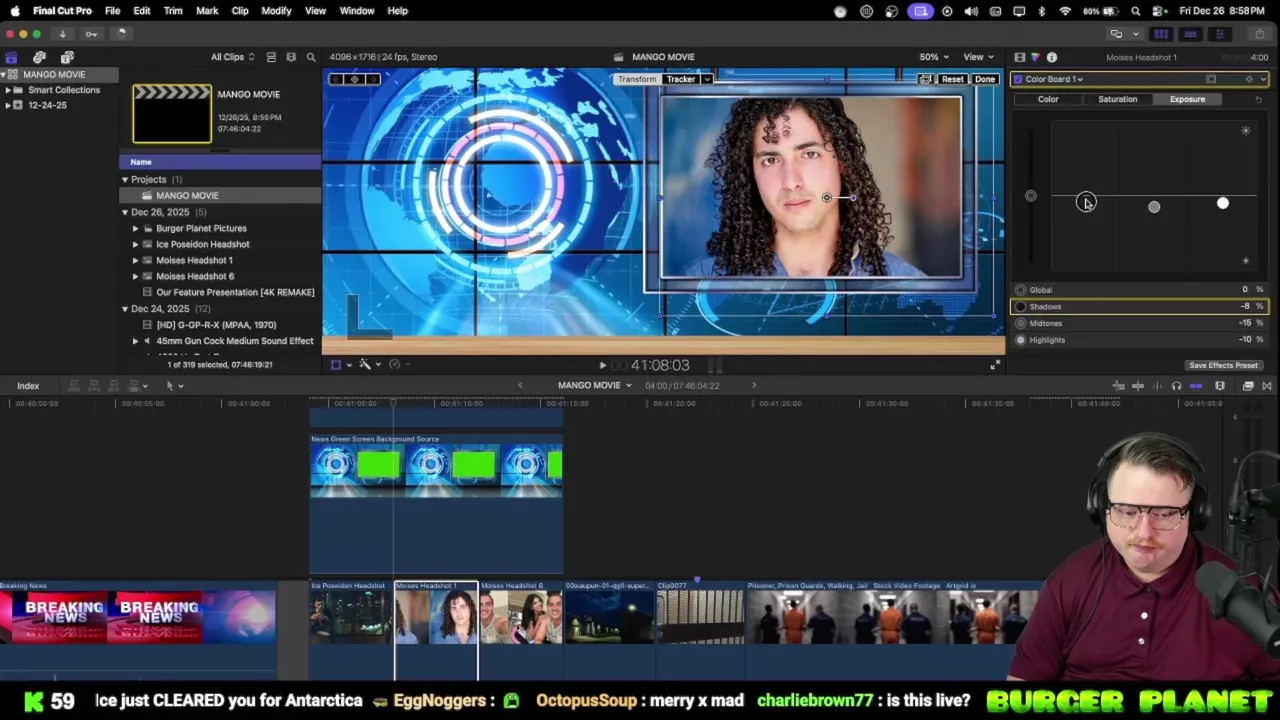Open the Color inspector triangle icon
The width and height of the screenshot is (1280, 720).
click(x=1035, y=57)
